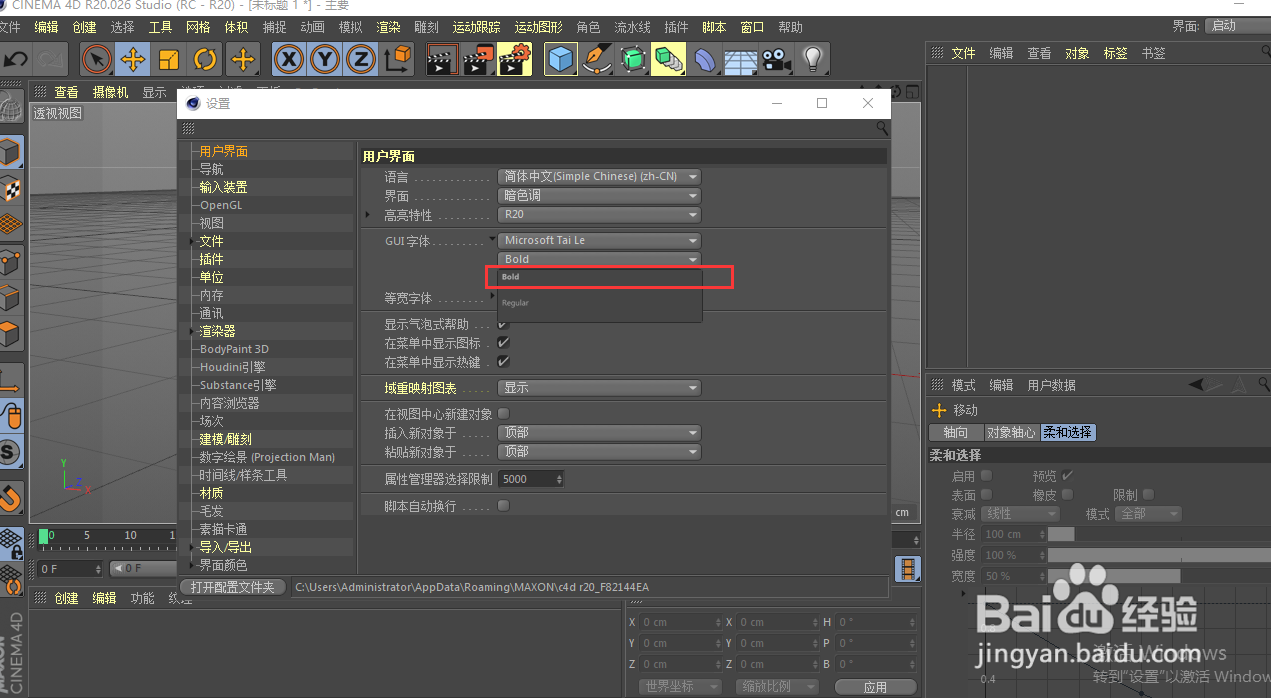This screenshot has width=1271, height=698.
Task: Click the 应用 apply button
Action: [x=875, y=687]
